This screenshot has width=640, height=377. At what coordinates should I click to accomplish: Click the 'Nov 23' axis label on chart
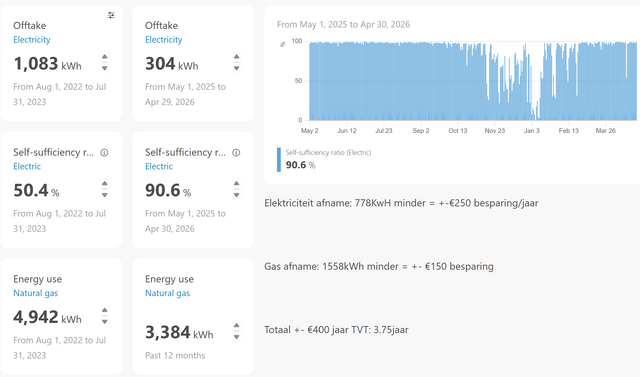click(x=495, y=131)
